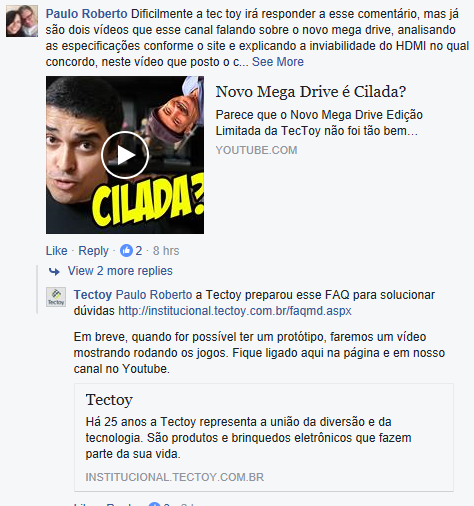
Task: Open the Tectoy link preview card title
Action: pyautogui.click(x=109, y=400)
